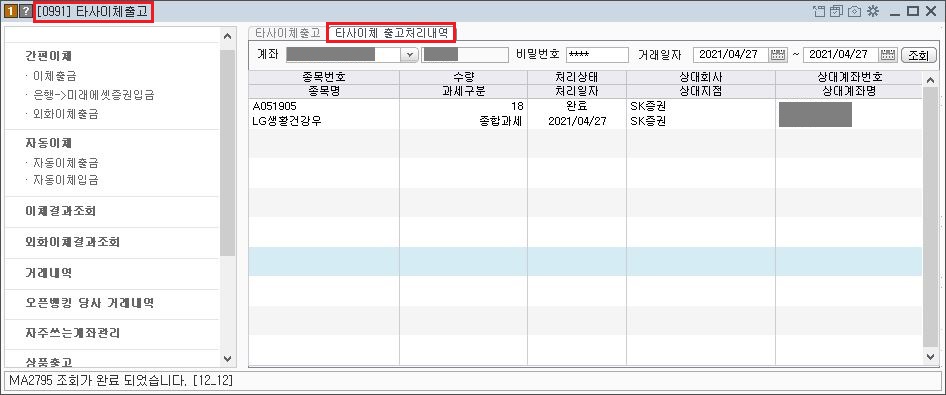
Task: Click sidebar scrollbar up arrow
Action: (227, 36)
